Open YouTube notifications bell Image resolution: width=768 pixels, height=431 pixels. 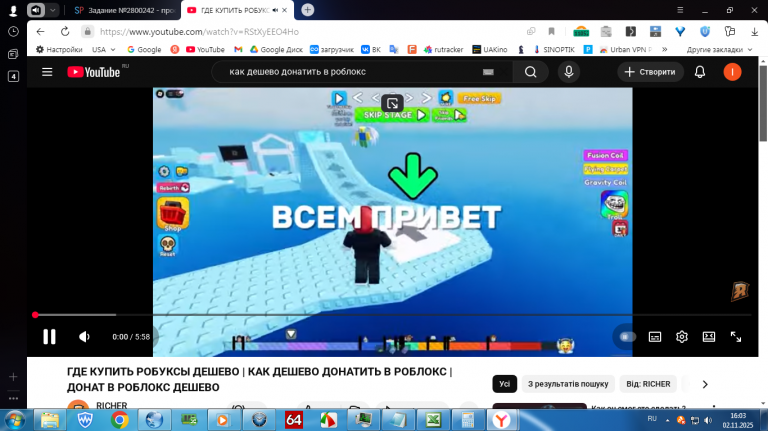tap(700, 72)
